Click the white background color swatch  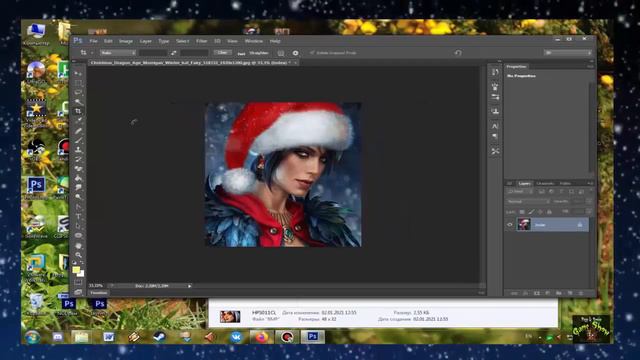[x=82, y=274]
